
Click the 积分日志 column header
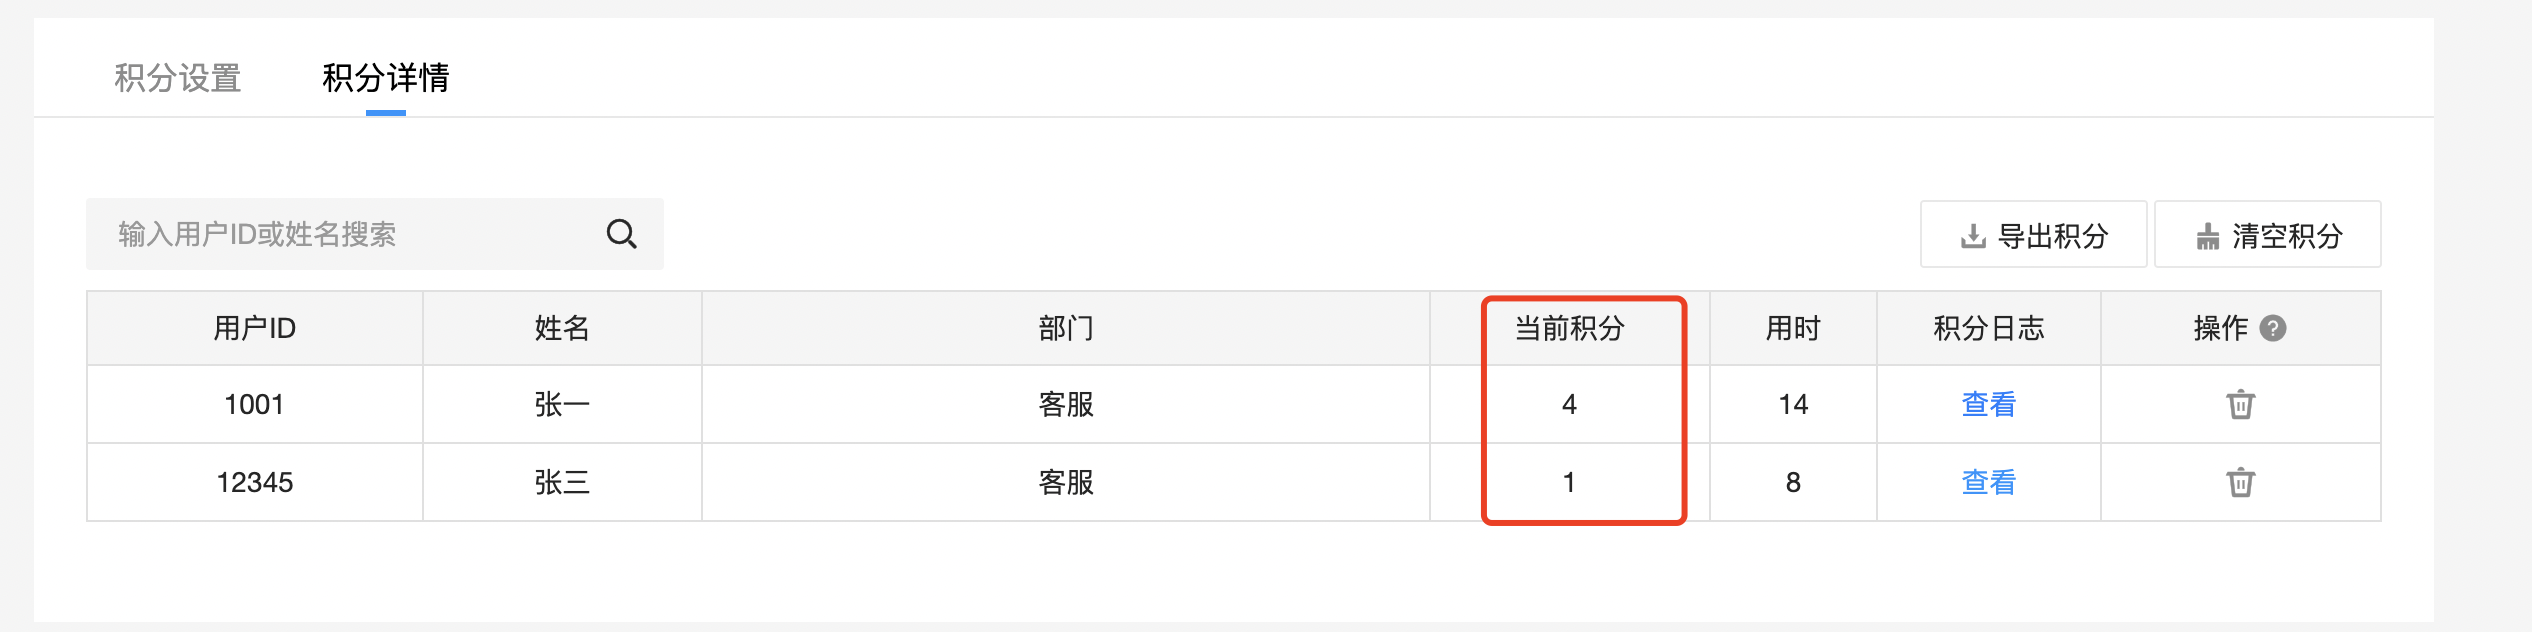click(1988, 328)
